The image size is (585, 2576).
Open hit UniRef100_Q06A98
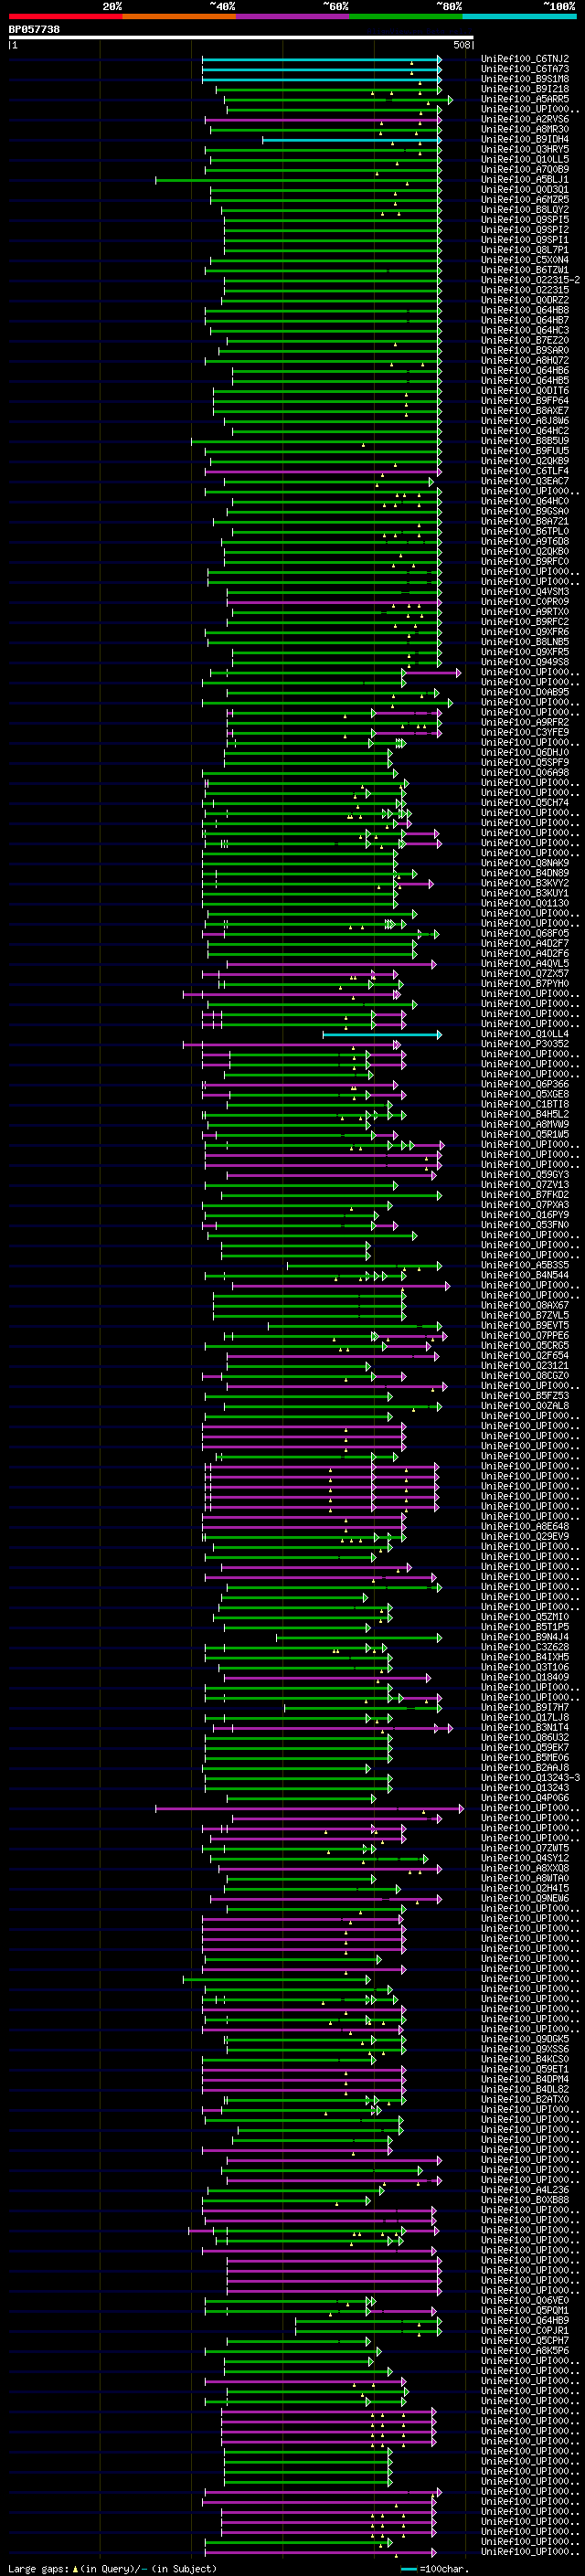click(x=525, y=773)
